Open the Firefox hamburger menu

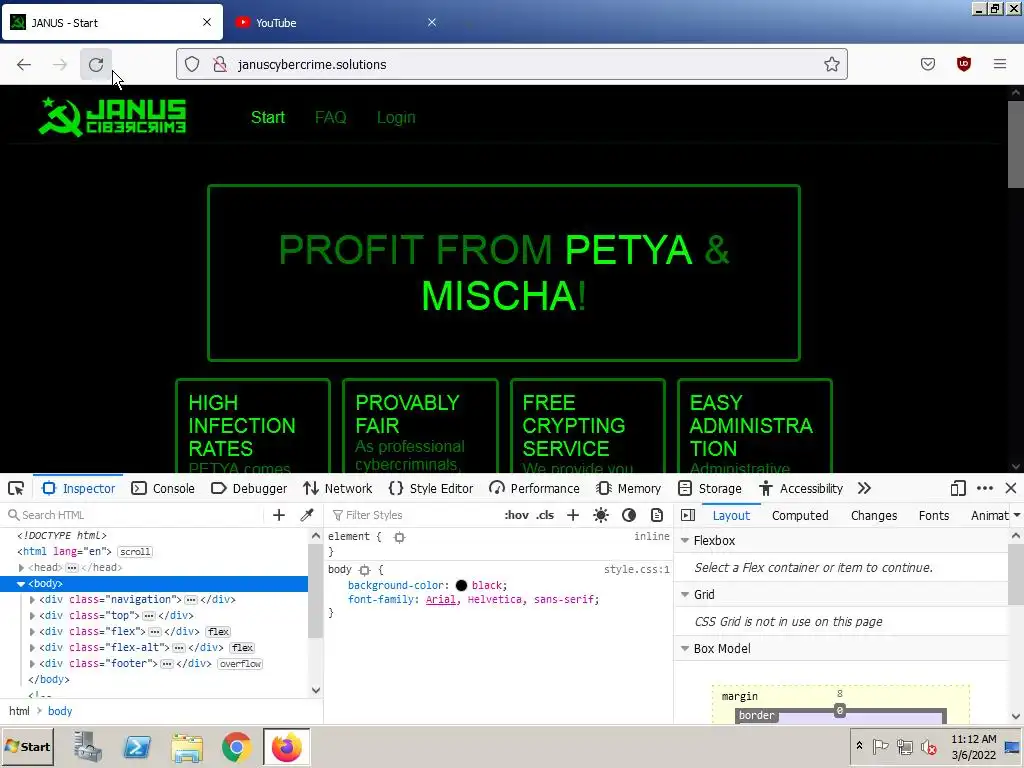[999, 64]
